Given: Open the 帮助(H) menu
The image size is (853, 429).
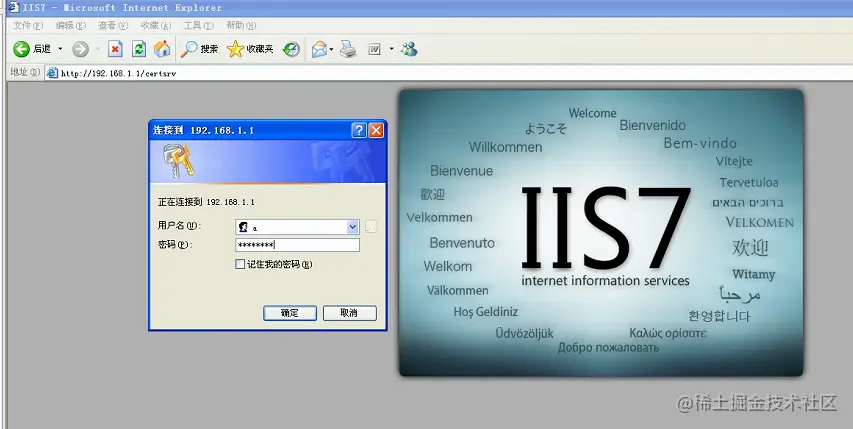Looking at the screenshot, I should tap(241, 26).
